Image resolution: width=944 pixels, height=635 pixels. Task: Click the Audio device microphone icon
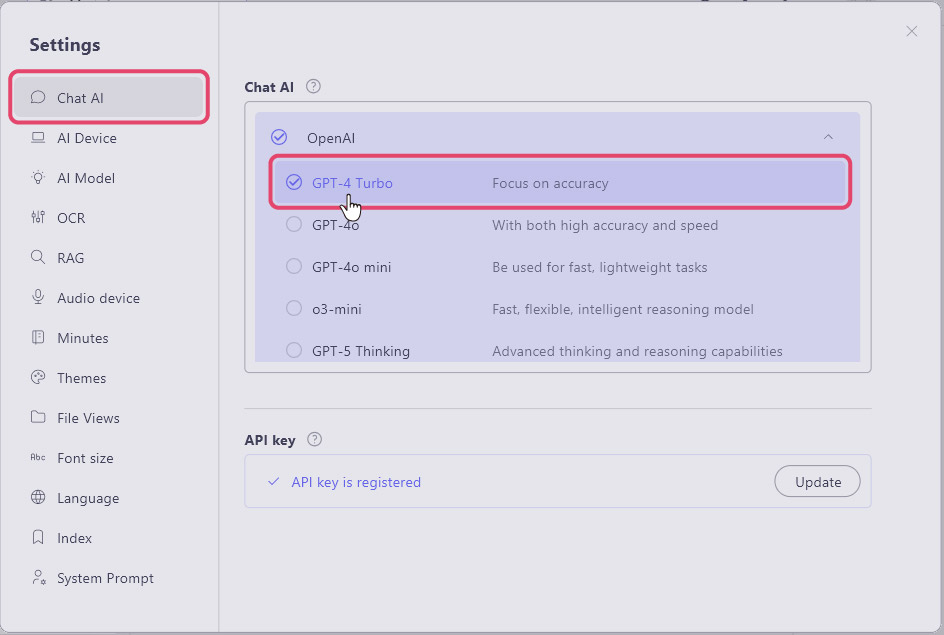pyautogui.click(x=38, y=298)
